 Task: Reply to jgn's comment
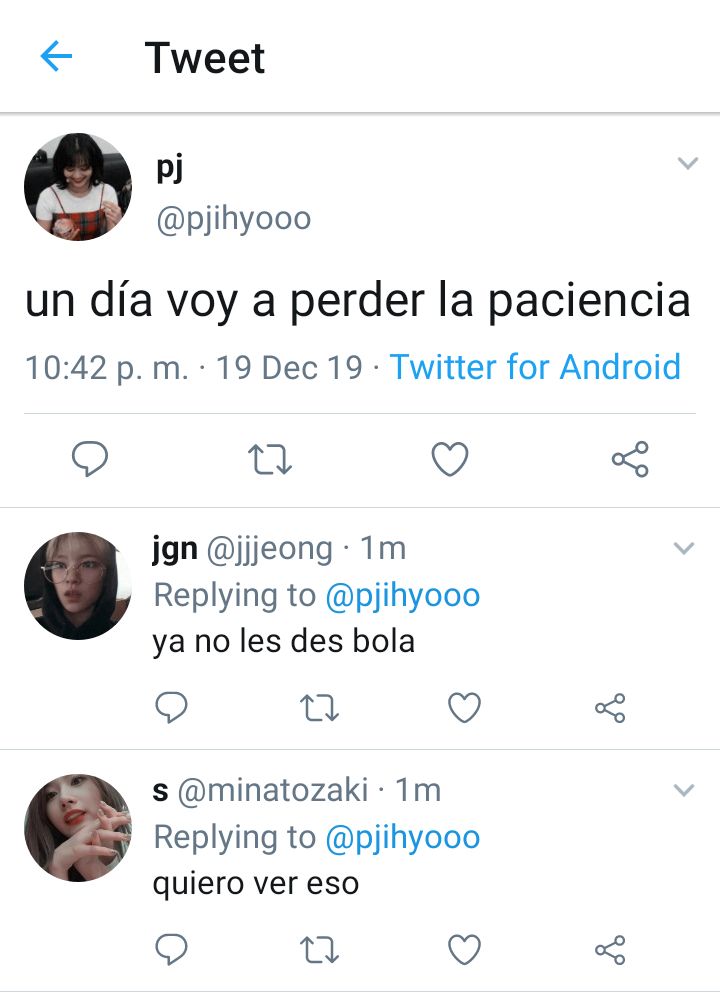(172, 708)
